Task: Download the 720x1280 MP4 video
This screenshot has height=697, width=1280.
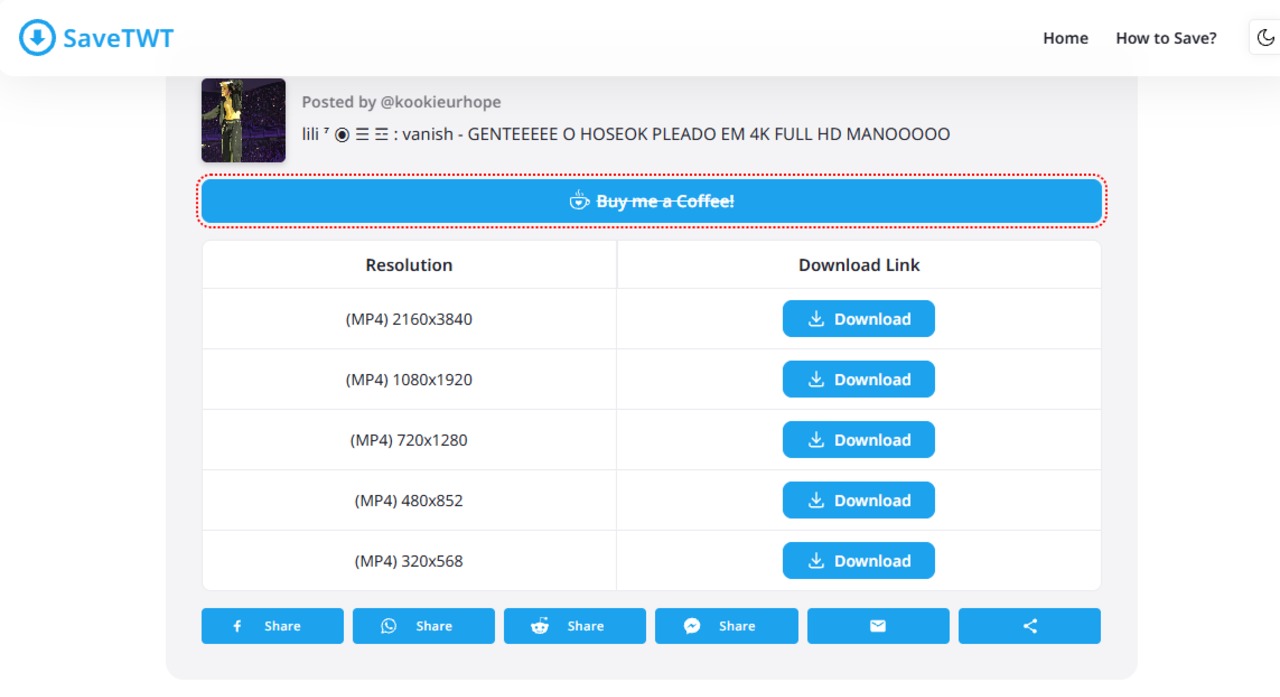Action: click(858, 440)
